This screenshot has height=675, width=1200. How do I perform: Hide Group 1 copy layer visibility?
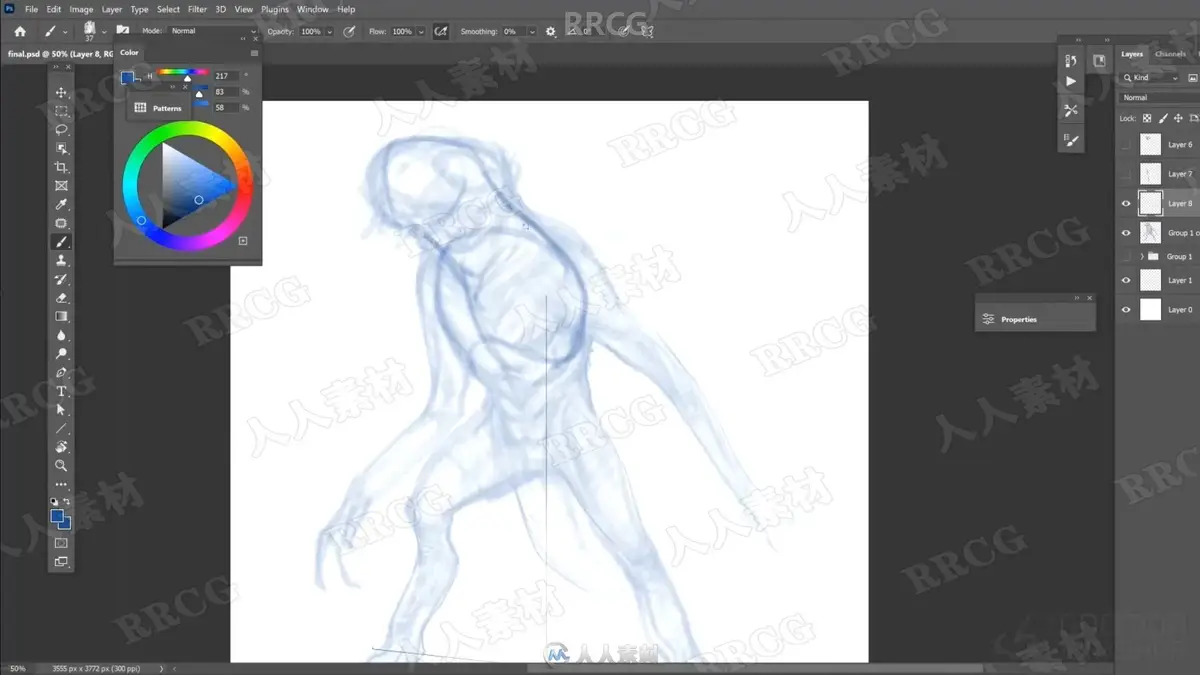1126,233
